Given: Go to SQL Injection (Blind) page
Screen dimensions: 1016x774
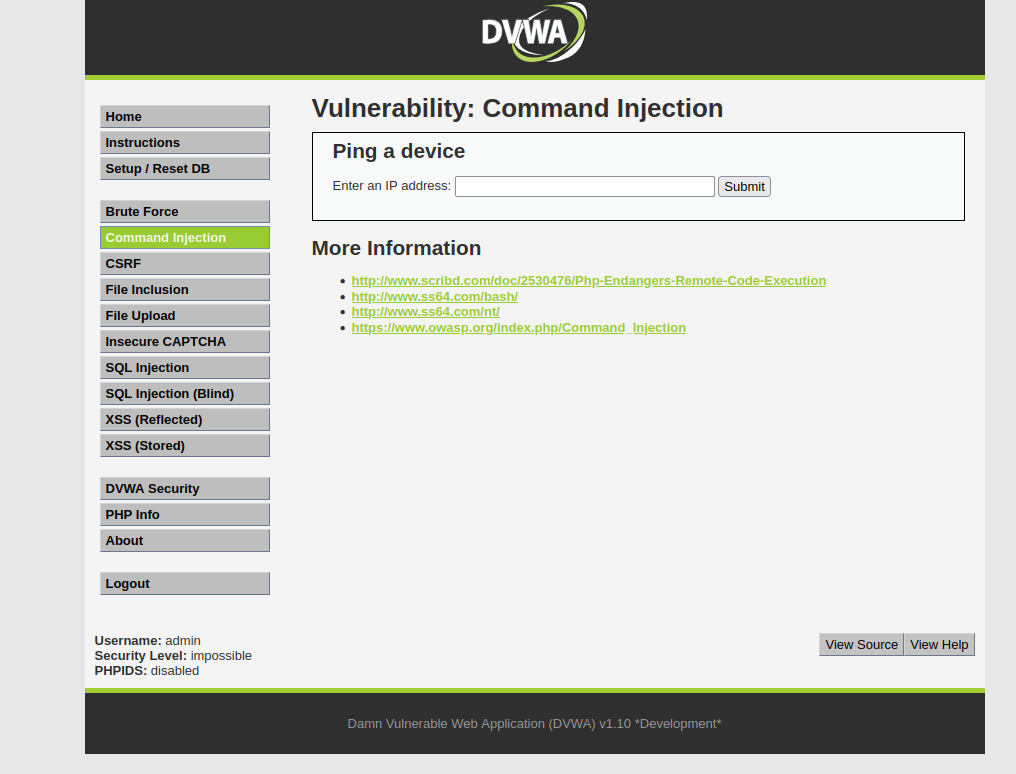Looking at the screenshot, I should (x=185, y=393).
